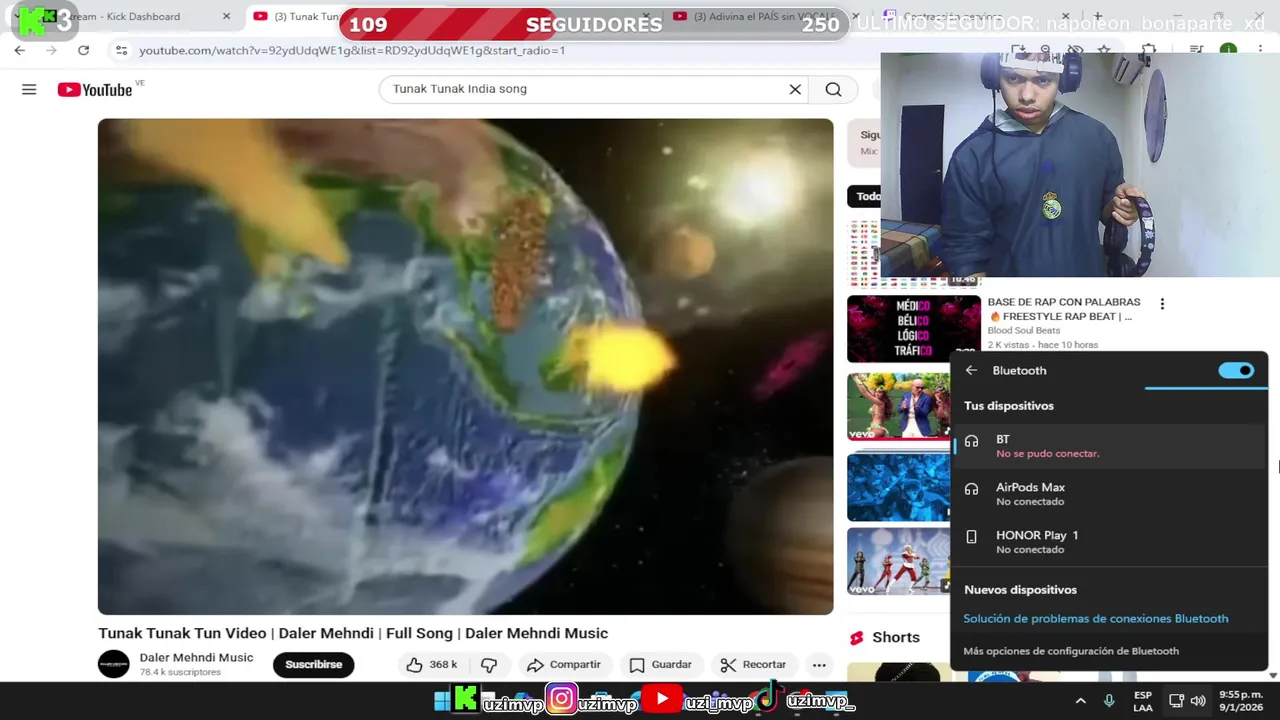Image resolution: width=1280 pixels, height=720 pixels.
Task: Click the Recortar clip button
Action: point(754,664)
